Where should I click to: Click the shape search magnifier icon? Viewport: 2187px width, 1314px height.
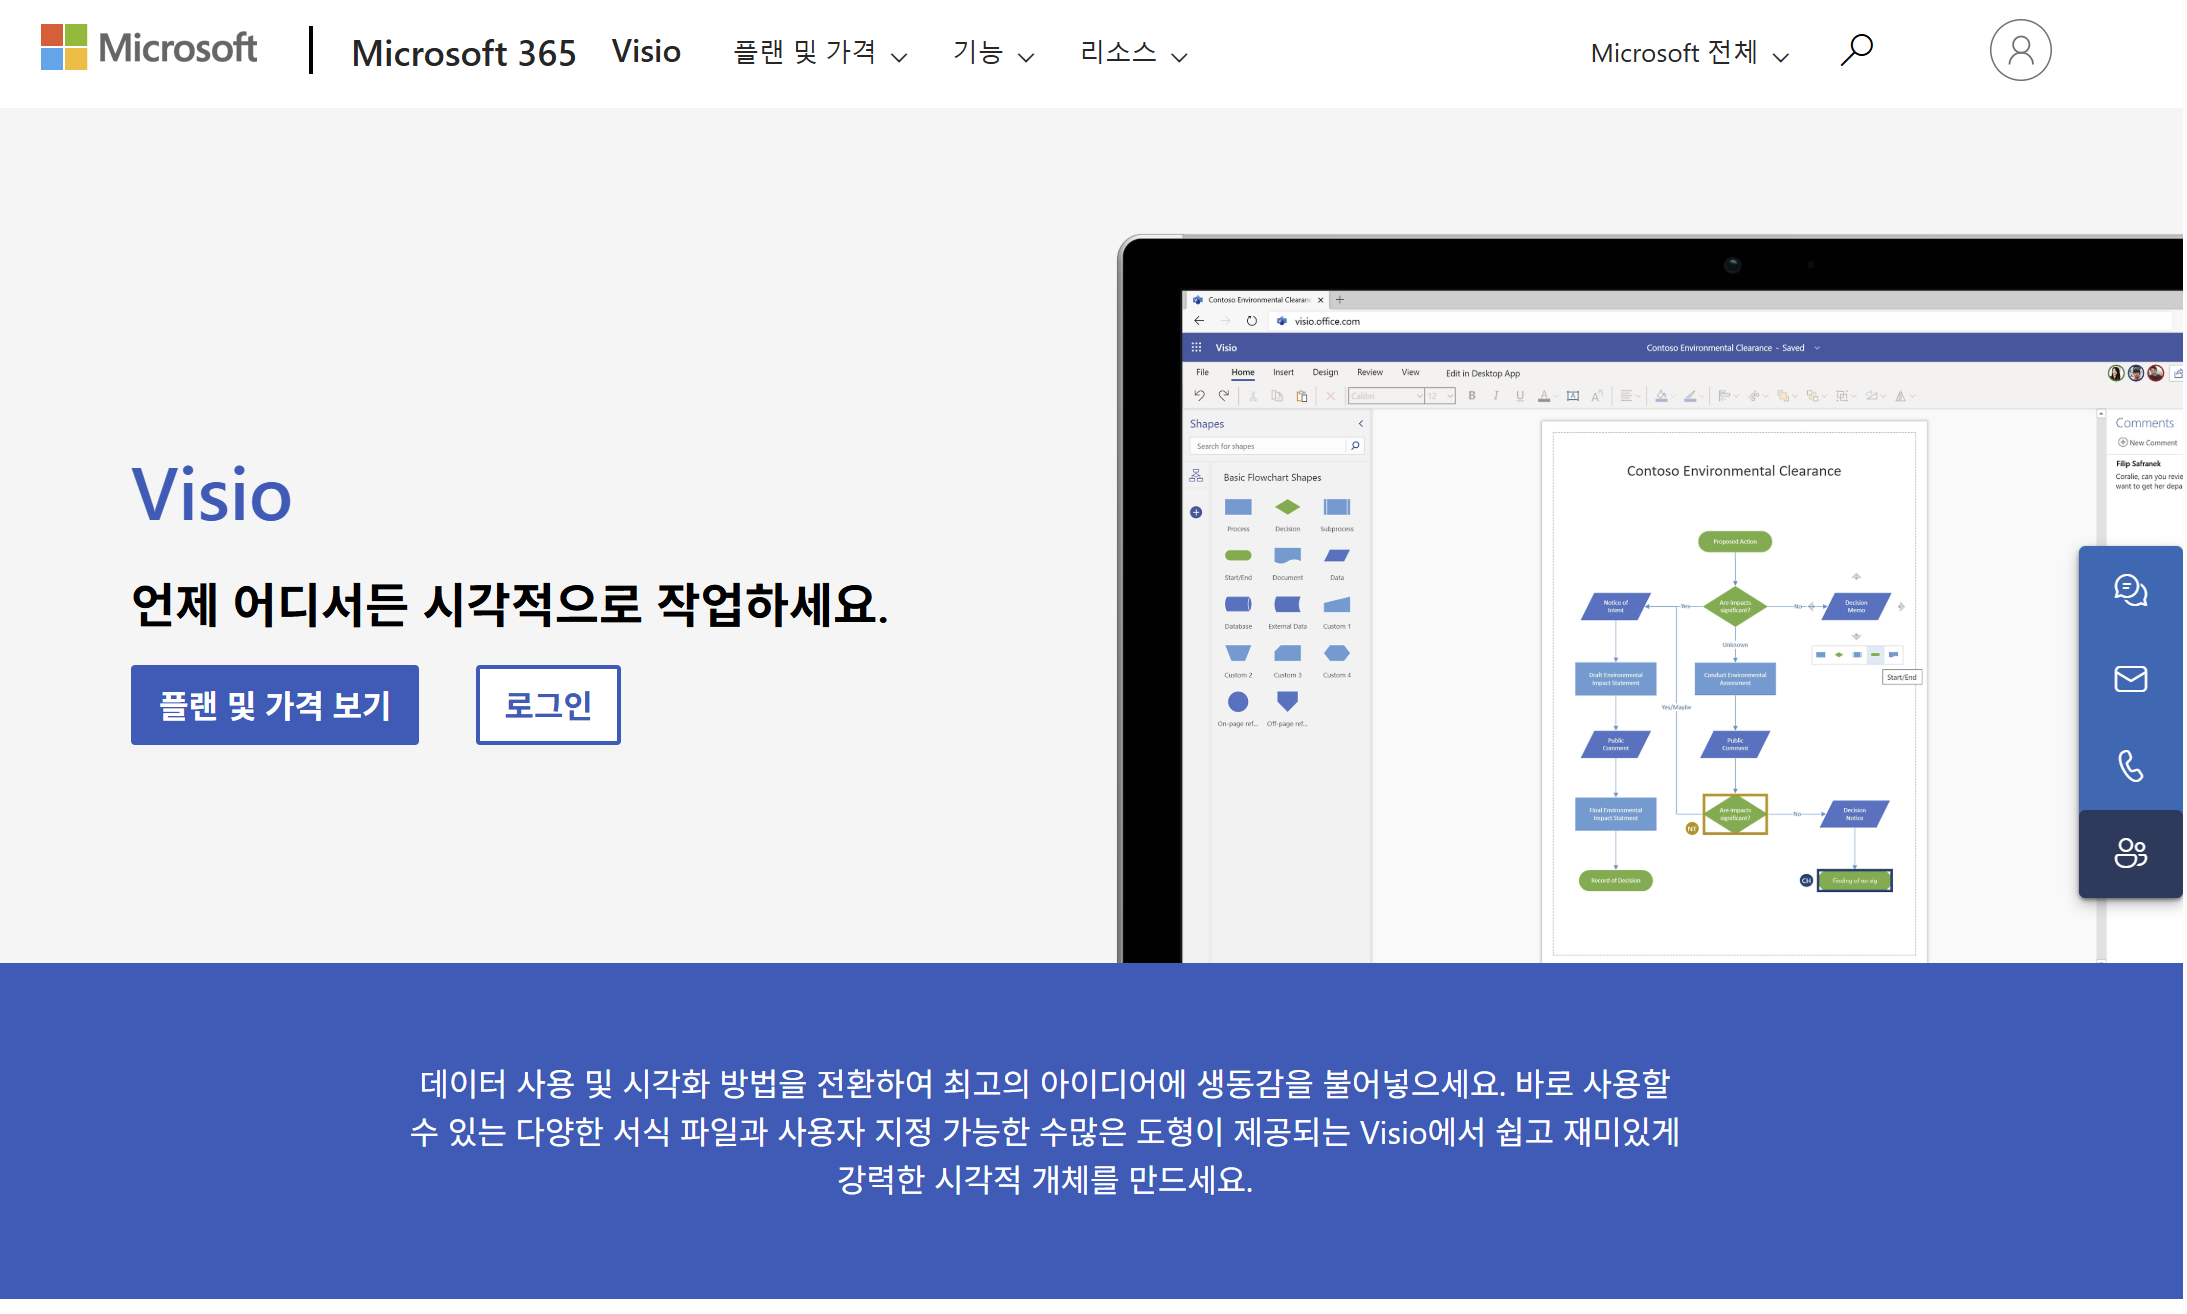pos(1355,446)
